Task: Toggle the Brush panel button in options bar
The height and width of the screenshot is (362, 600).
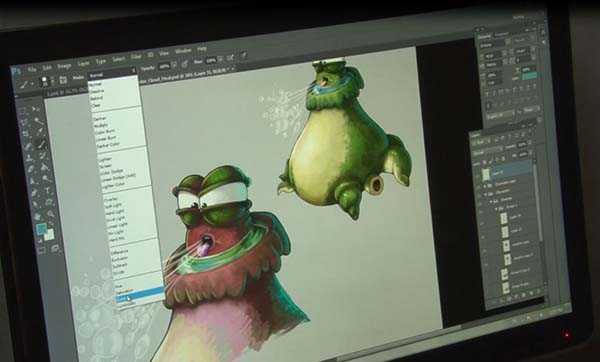Action: (x=64, y=80)
